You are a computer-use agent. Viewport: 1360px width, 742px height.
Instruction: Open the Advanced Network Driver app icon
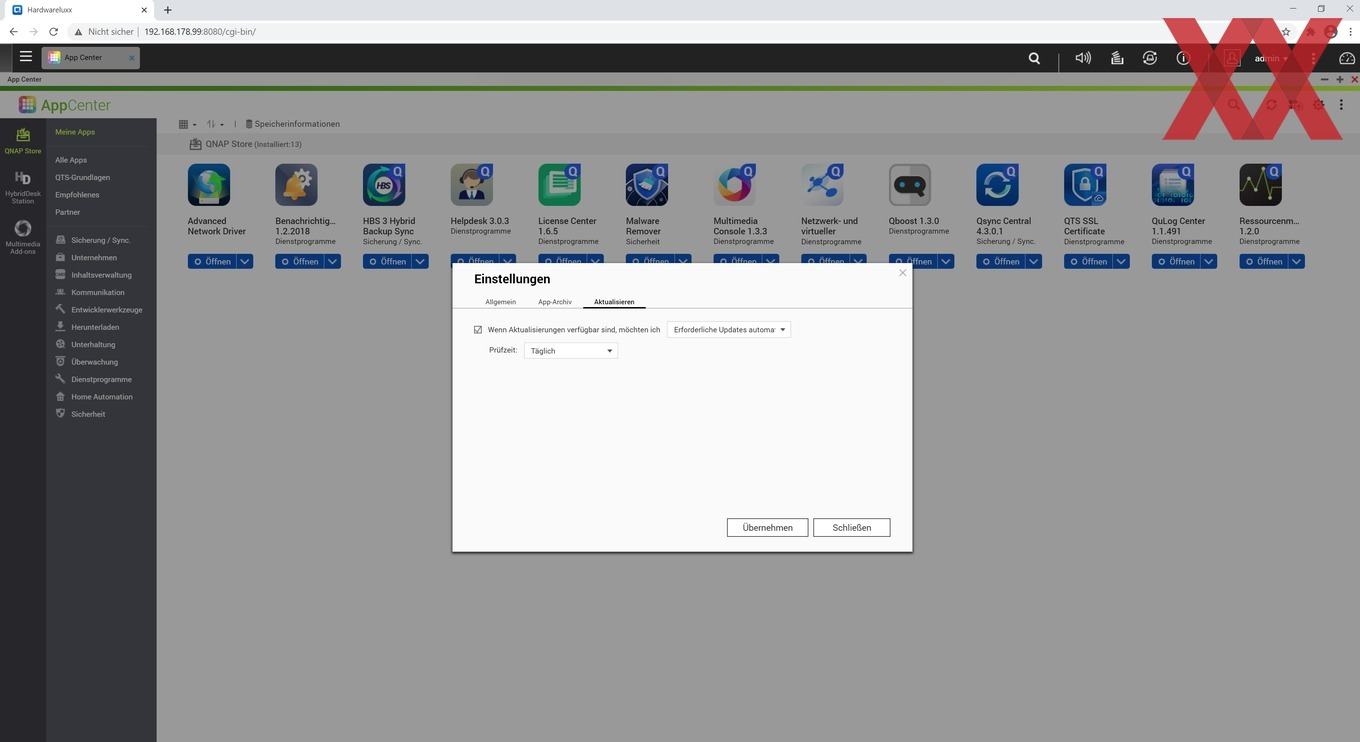tap(209, 185)
